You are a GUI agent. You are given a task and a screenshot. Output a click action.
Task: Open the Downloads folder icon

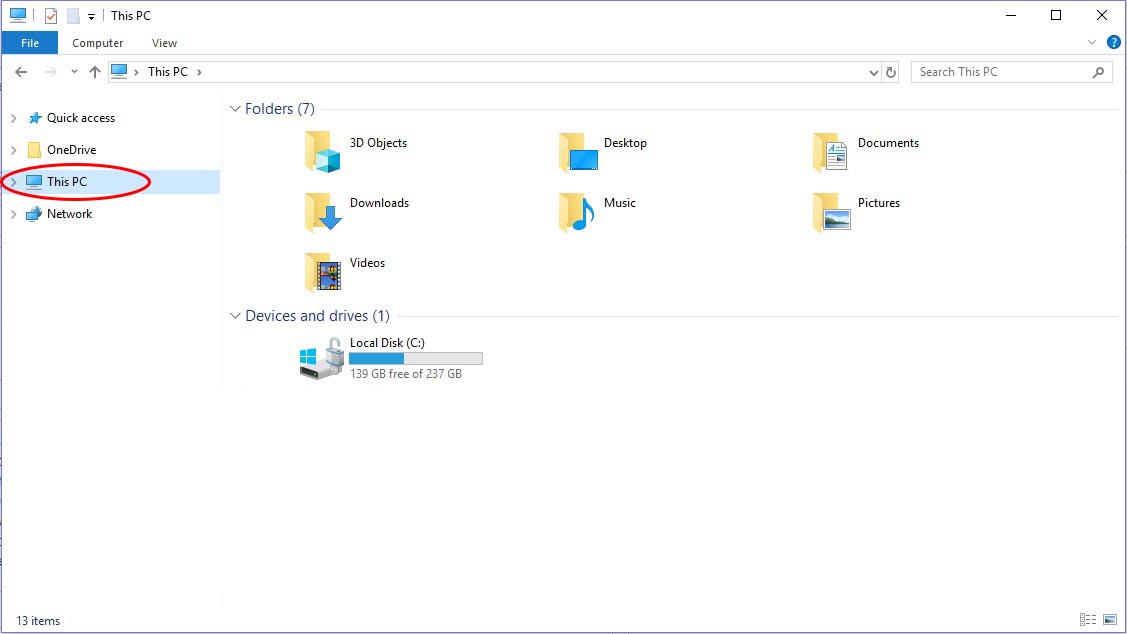point(323,212)
